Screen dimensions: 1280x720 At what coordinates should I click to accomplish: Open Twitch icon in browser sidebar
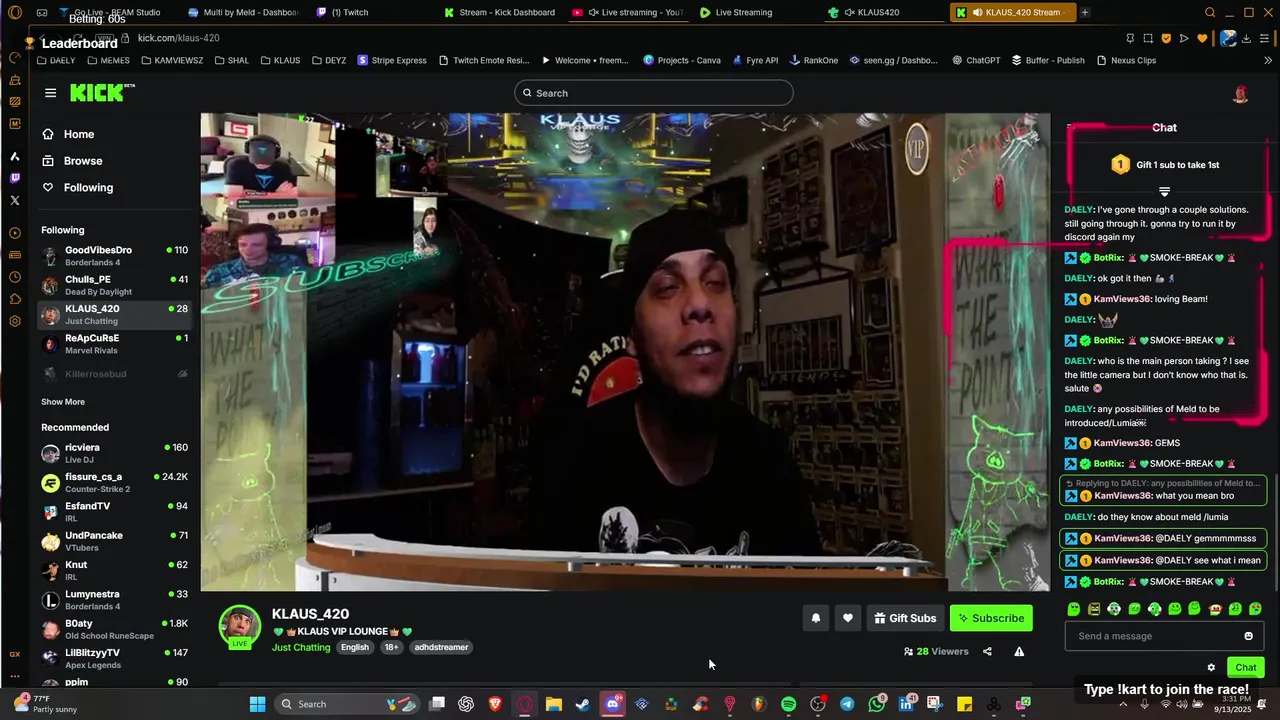pyautogui.click(x=15, y=178)
